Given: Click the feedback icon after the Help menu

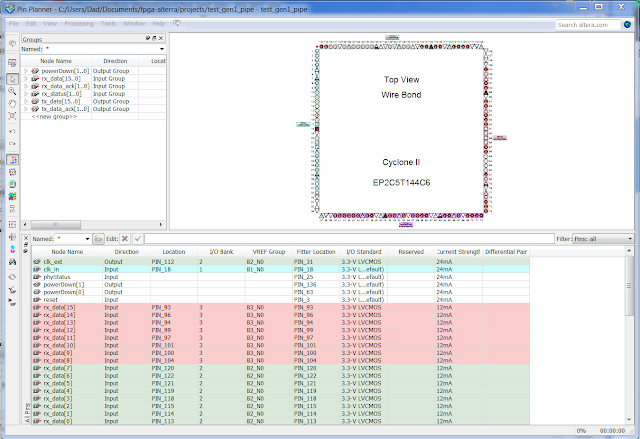Looking at the screenshot, I should (177, 24).
